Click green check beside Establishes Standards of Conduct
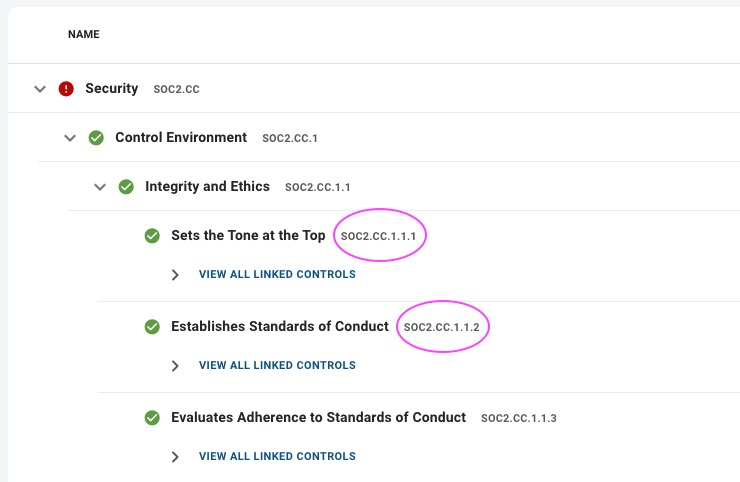Screen dimensions: 740x482 (x=152, y=327)
